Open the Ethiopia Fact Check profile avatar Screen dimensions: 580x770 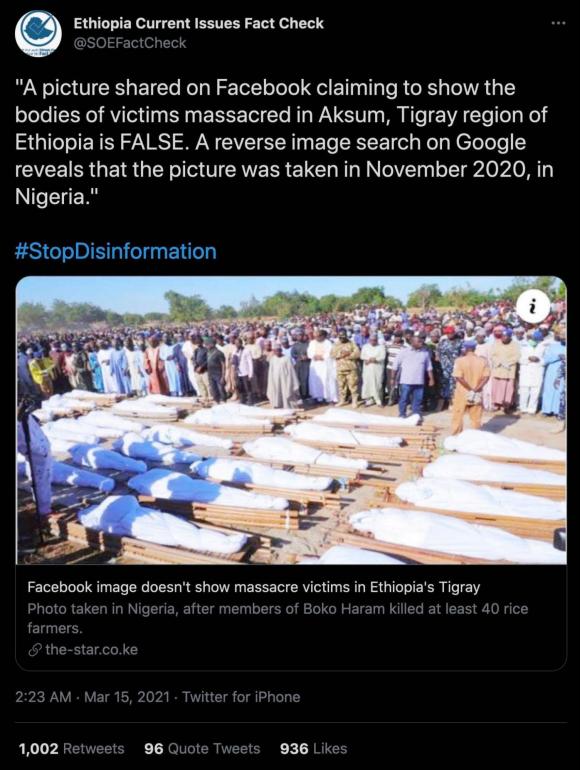[x=38, y=33]
